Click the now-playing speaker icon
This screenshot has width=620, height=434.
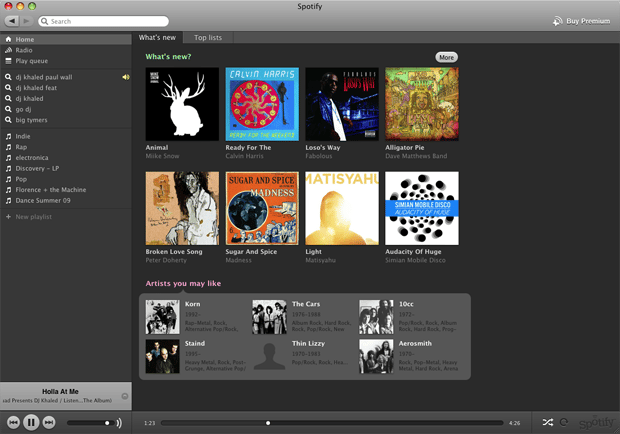[126, 77]
